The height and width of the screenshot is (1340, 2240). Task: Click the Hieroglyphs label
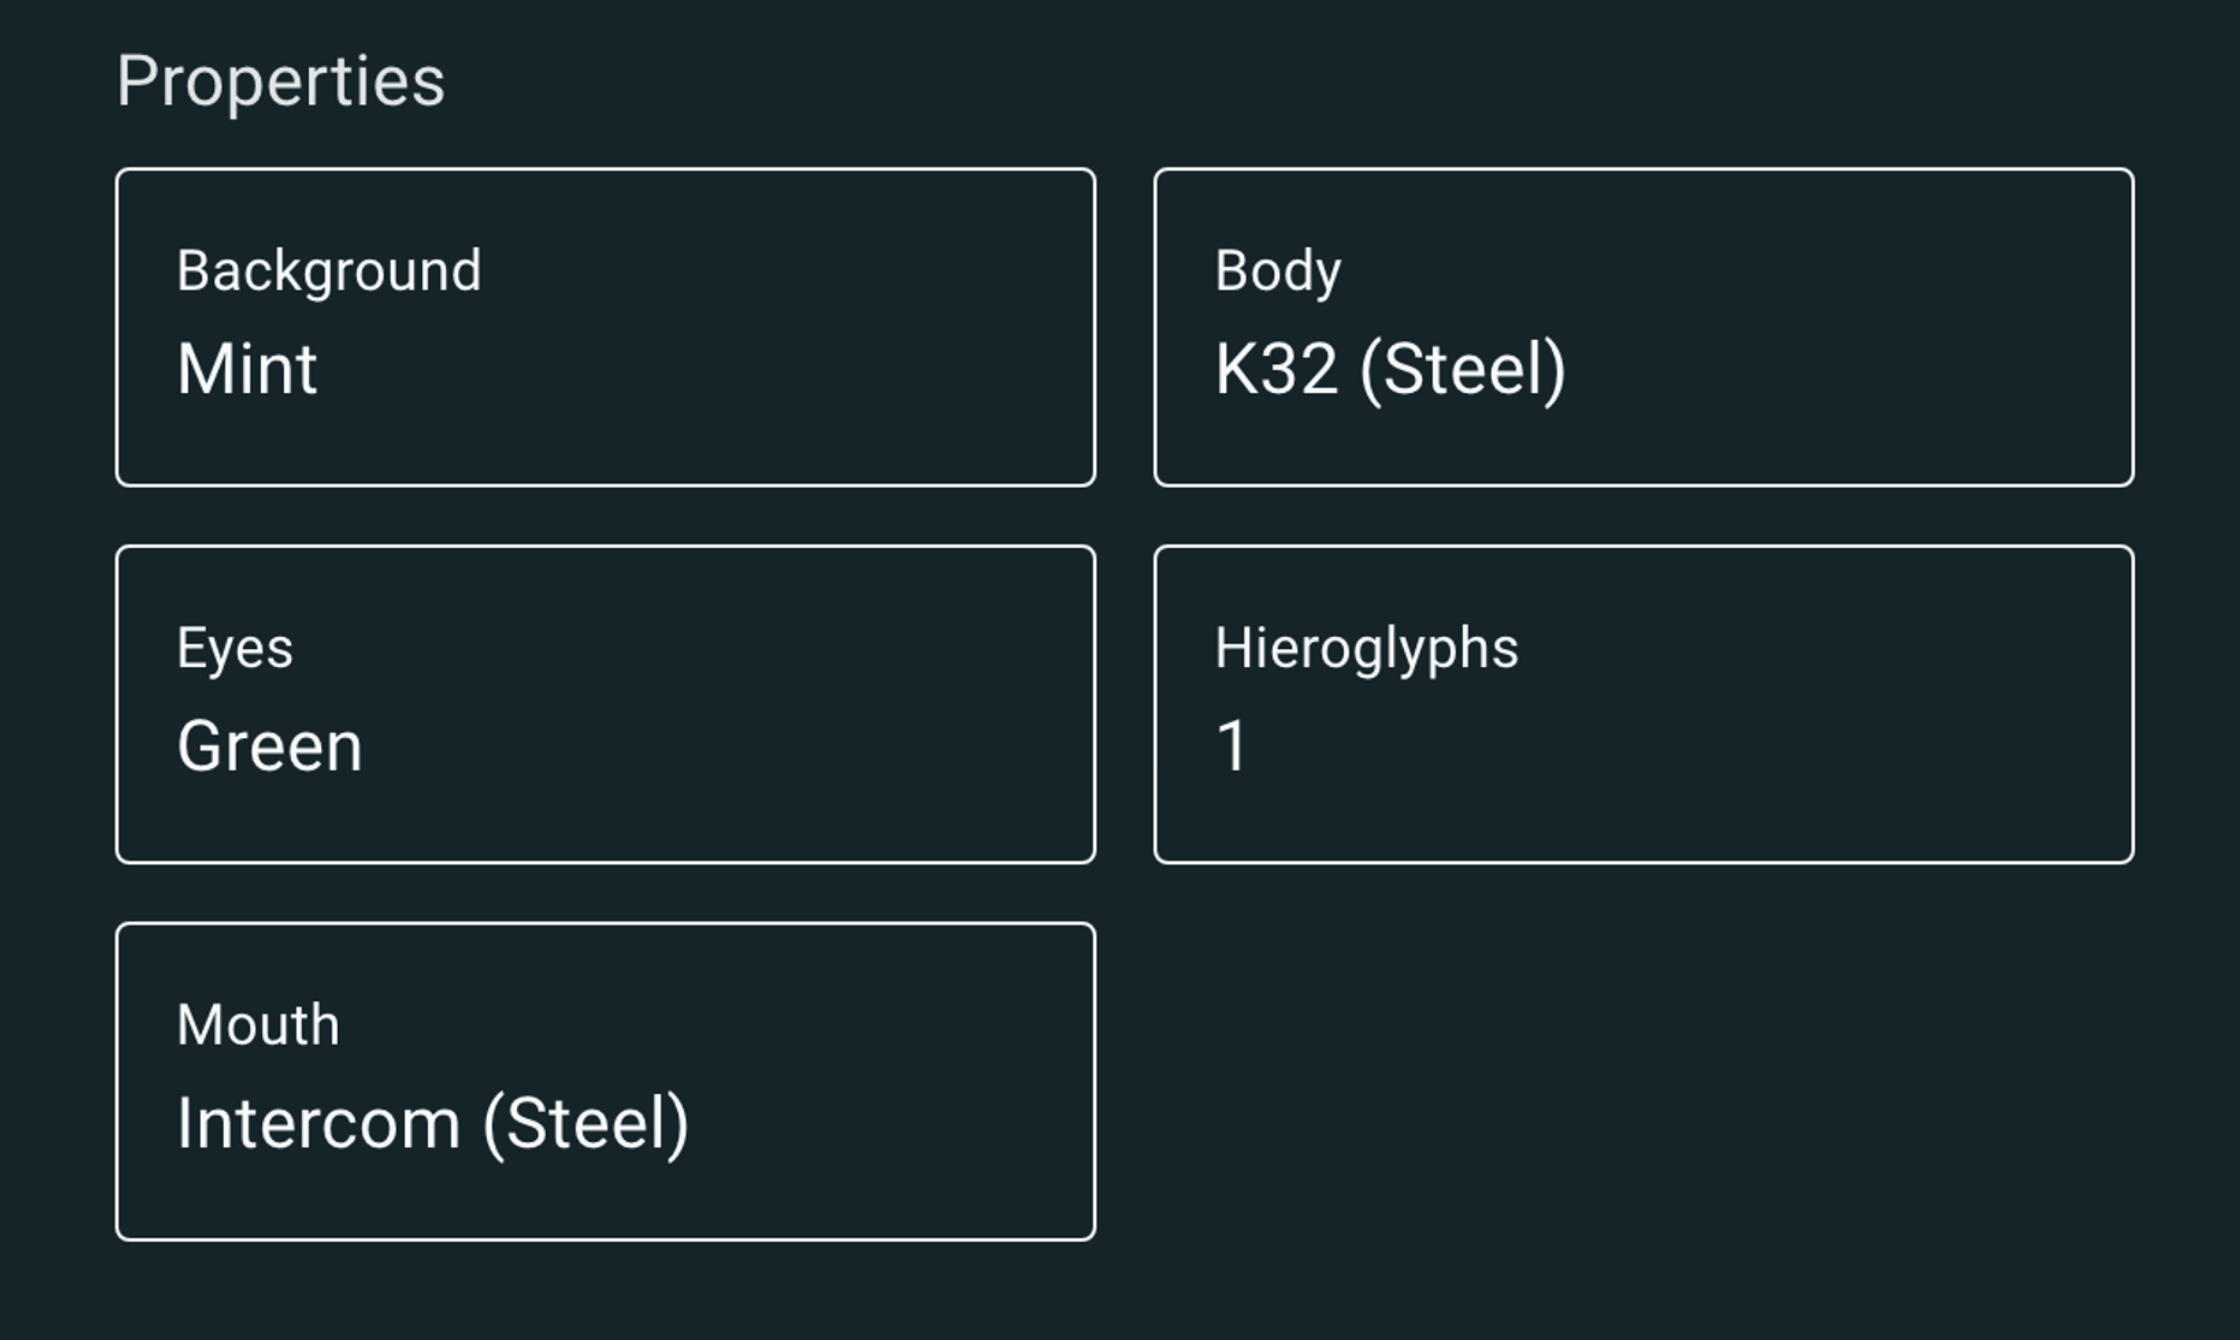click(x=1367, y=647)
